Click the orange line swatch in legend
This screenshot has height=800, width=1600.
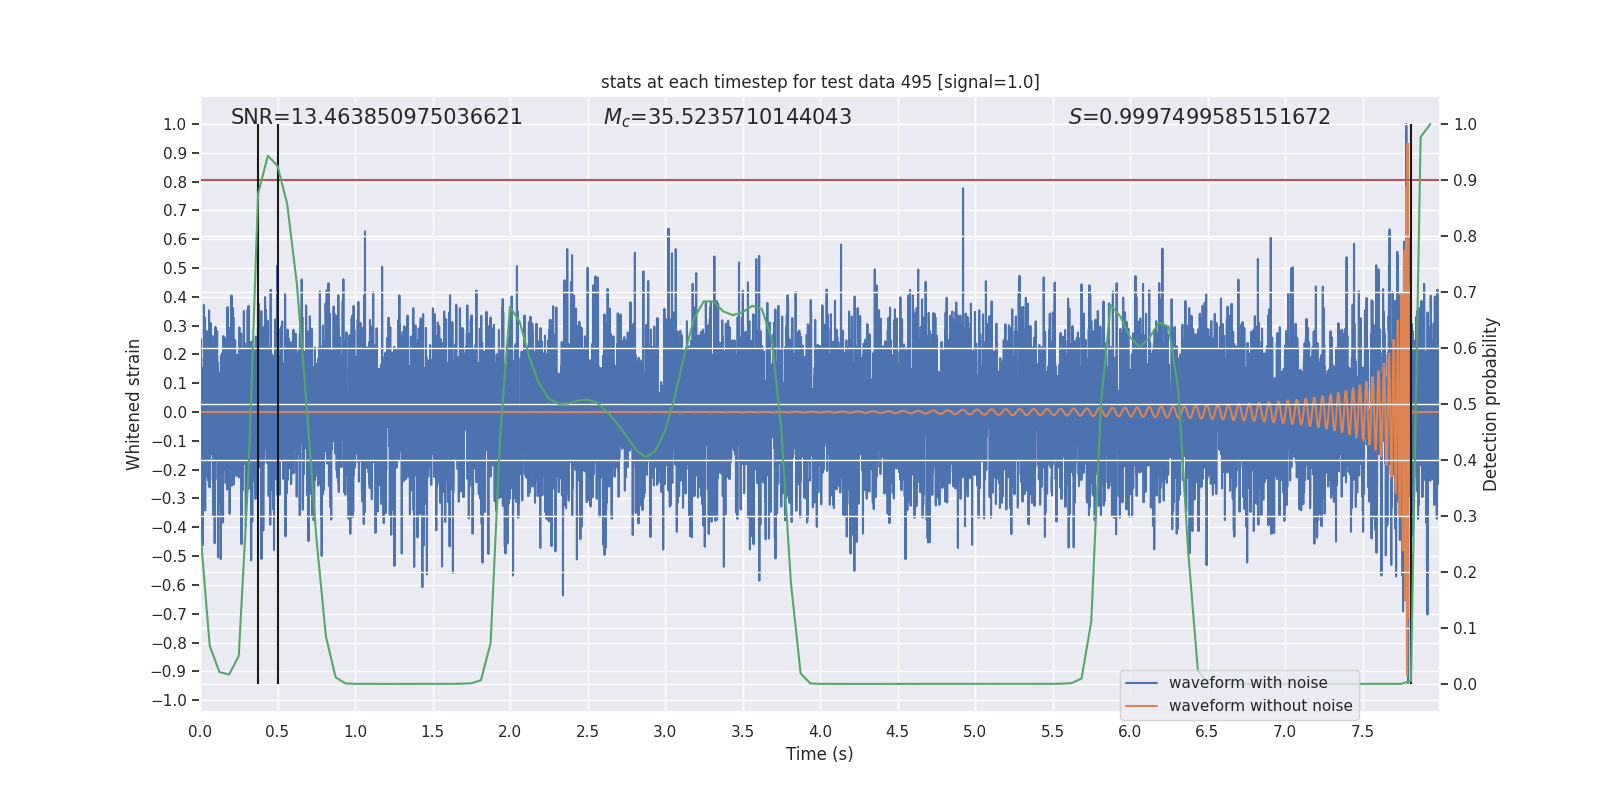coord(1141,706)
